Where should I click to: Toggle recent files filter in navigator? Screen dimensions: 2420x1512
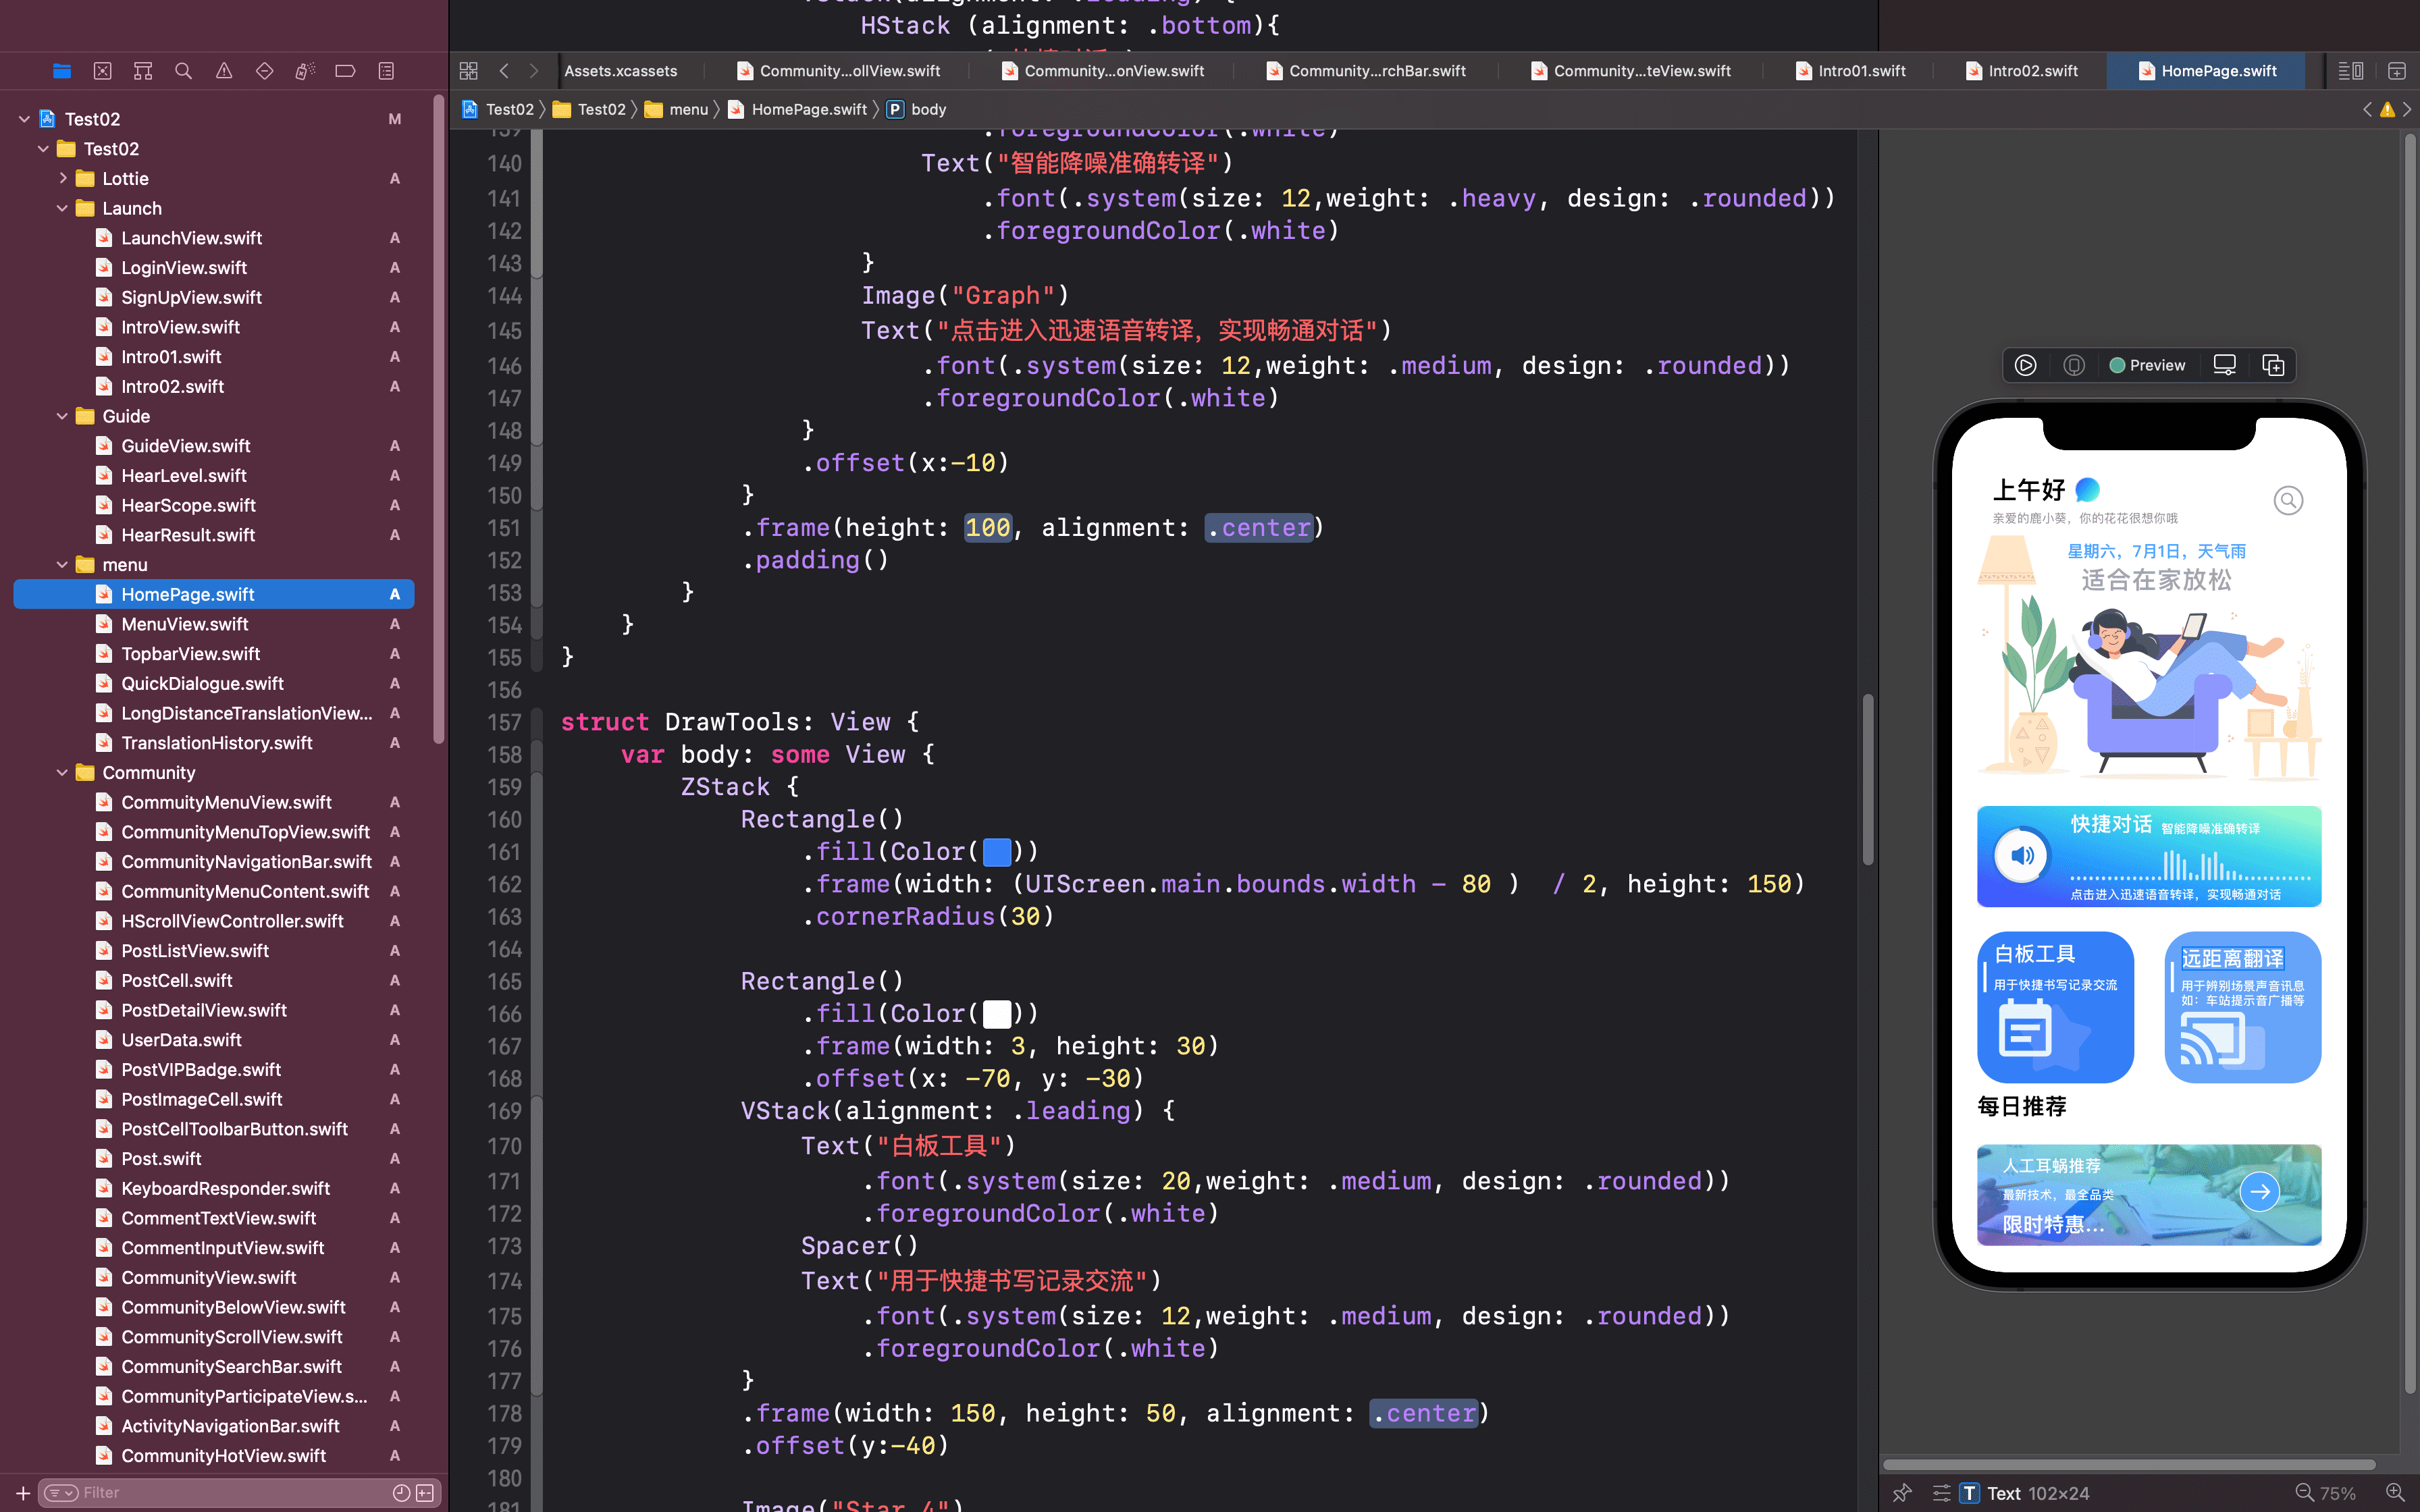pos(401,1492)
